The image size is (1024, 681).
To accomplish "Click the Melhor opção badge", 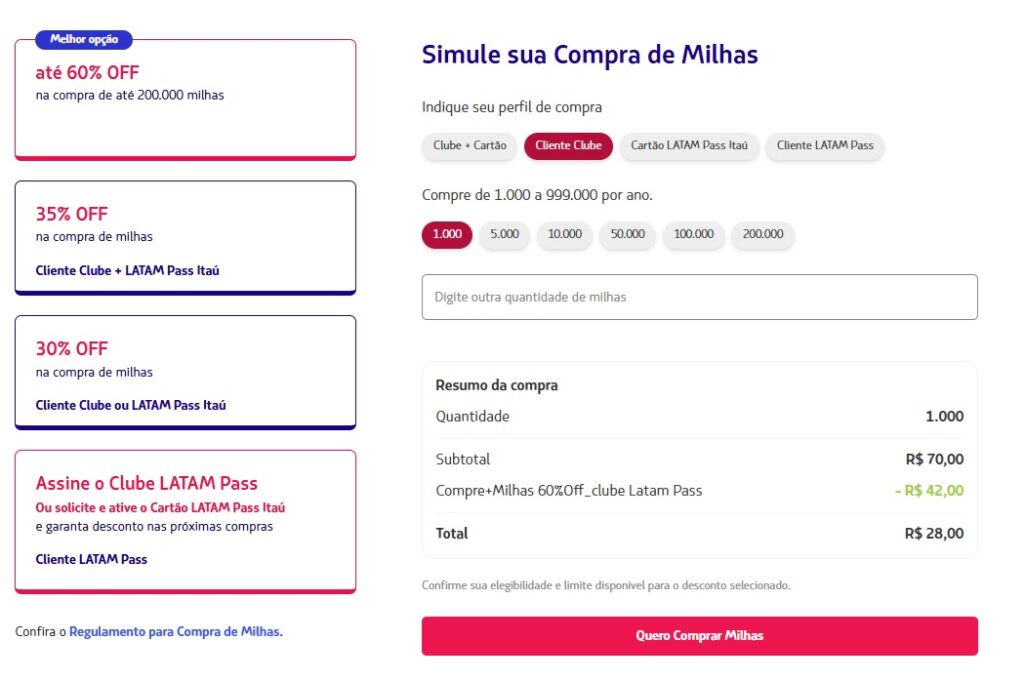I will pos(84,40).
